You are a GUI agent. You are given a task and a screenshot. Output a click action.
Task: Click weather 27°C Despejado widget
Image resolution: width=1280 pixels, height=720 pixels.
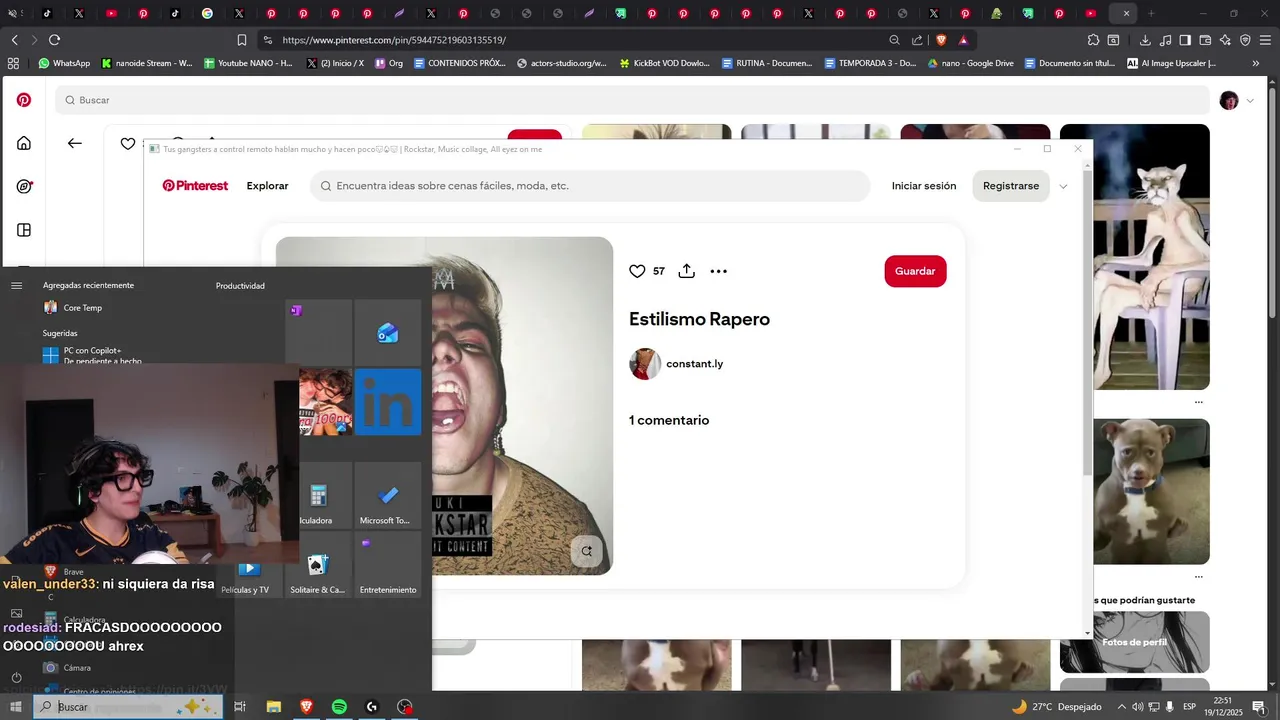(1056, 707)
